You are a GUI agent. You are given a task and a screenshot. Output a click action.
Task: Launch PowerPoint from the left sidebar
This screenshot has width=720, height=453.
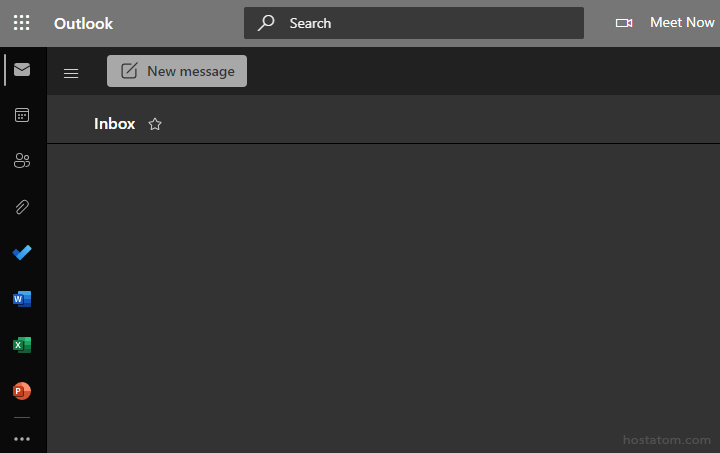click(22, 391)
